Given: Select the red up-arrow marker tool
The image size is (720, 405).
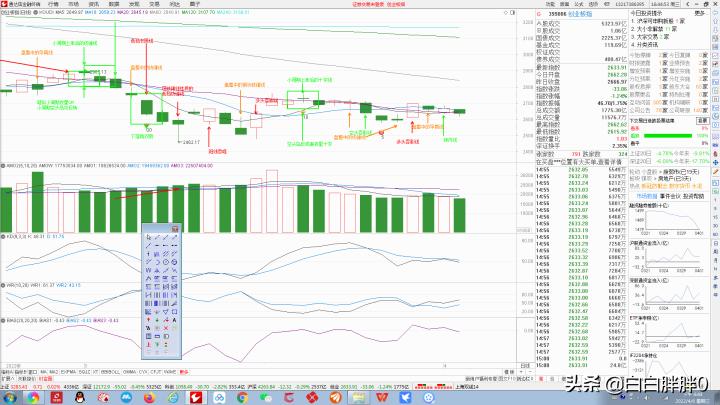Looking at the screenshot, I should [x=148, y=320].
